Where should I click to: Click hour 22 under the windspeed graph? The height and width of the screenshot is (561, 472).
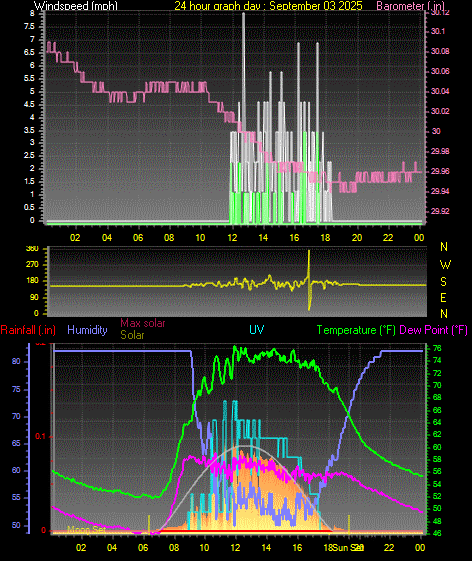point(388,238)
